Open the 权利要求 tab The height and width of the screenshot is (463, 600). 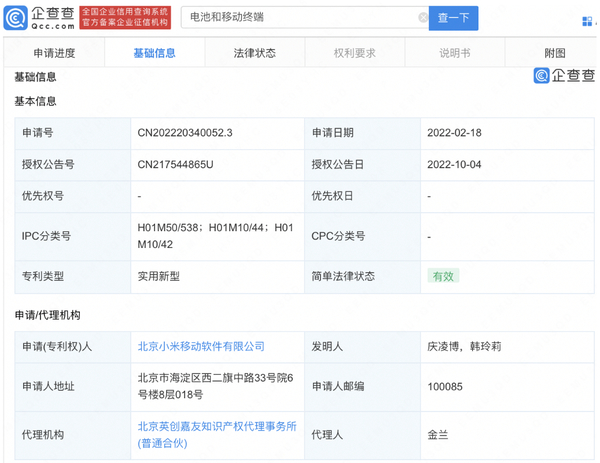pyautogui.click(x=354, y=53)
